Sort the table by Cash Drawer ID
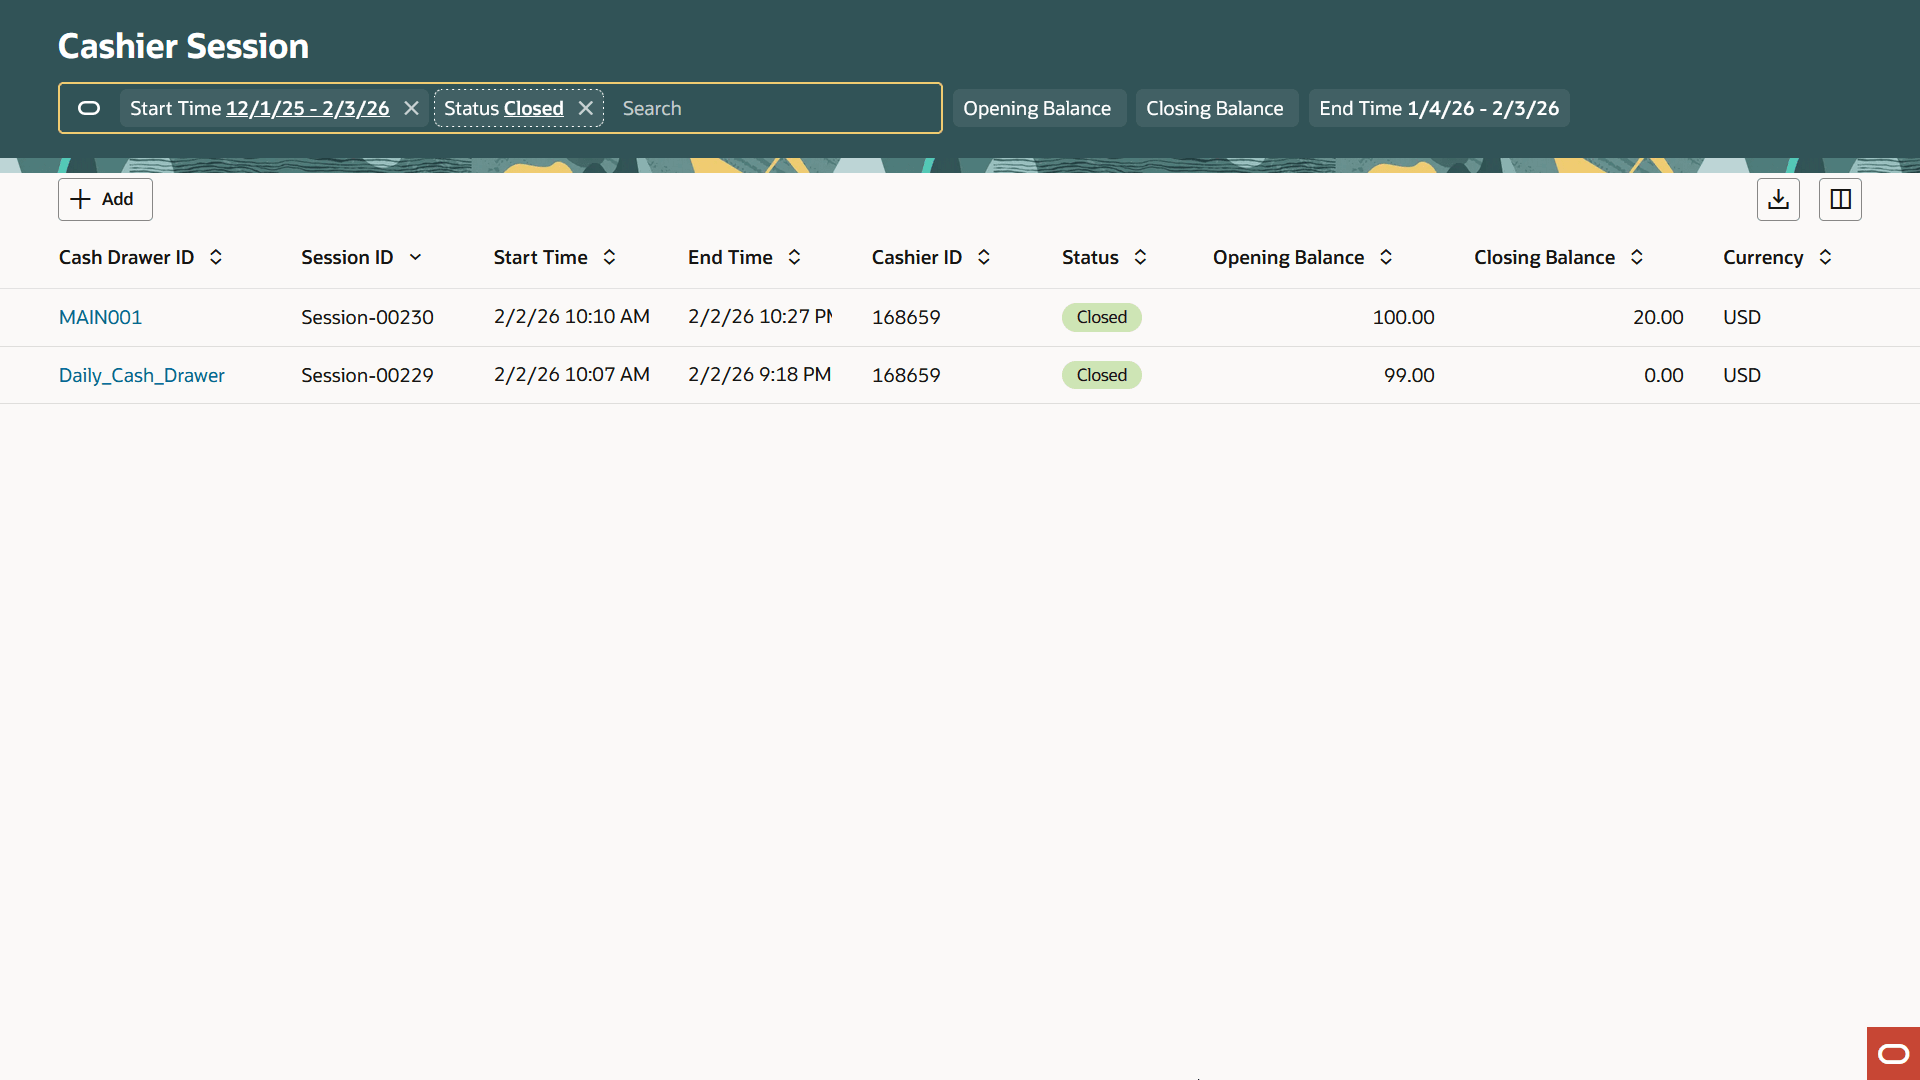Viewport: 1920px width, 1080px height. coord(216,257)
